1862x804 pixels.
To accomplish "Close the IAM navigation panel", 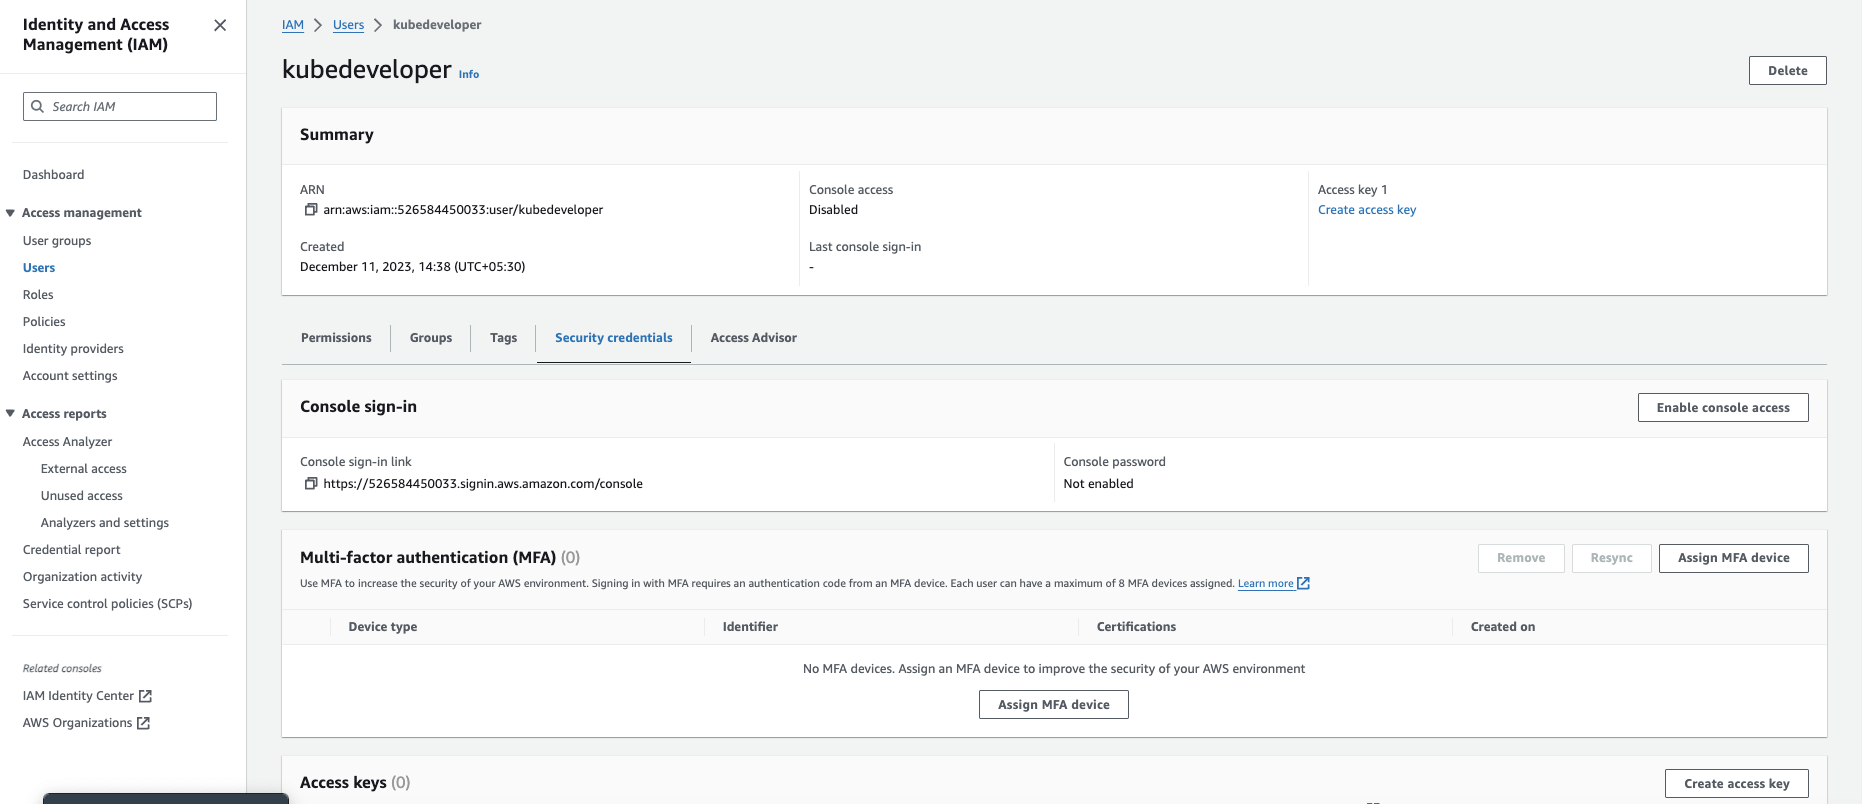I will 220,25.
